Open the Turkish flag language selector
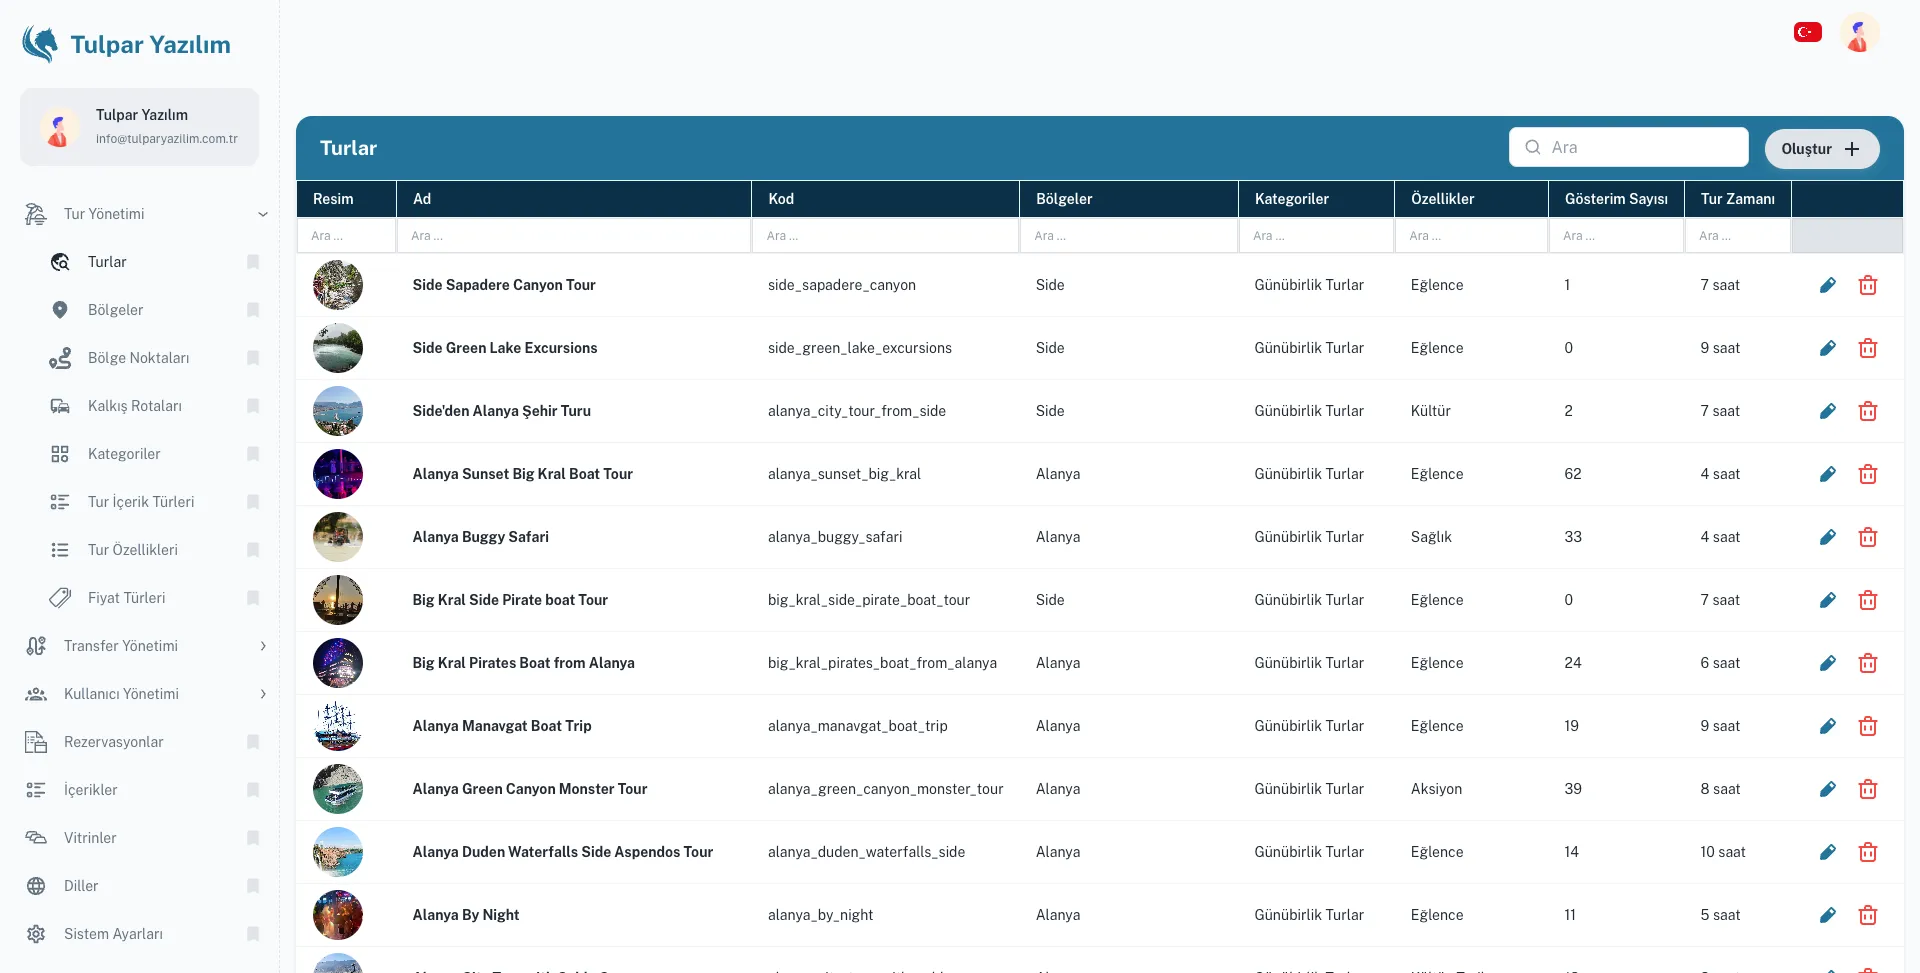Image resolution: width=1920 pixels, height=973 pixels. tap(1807, 32)
